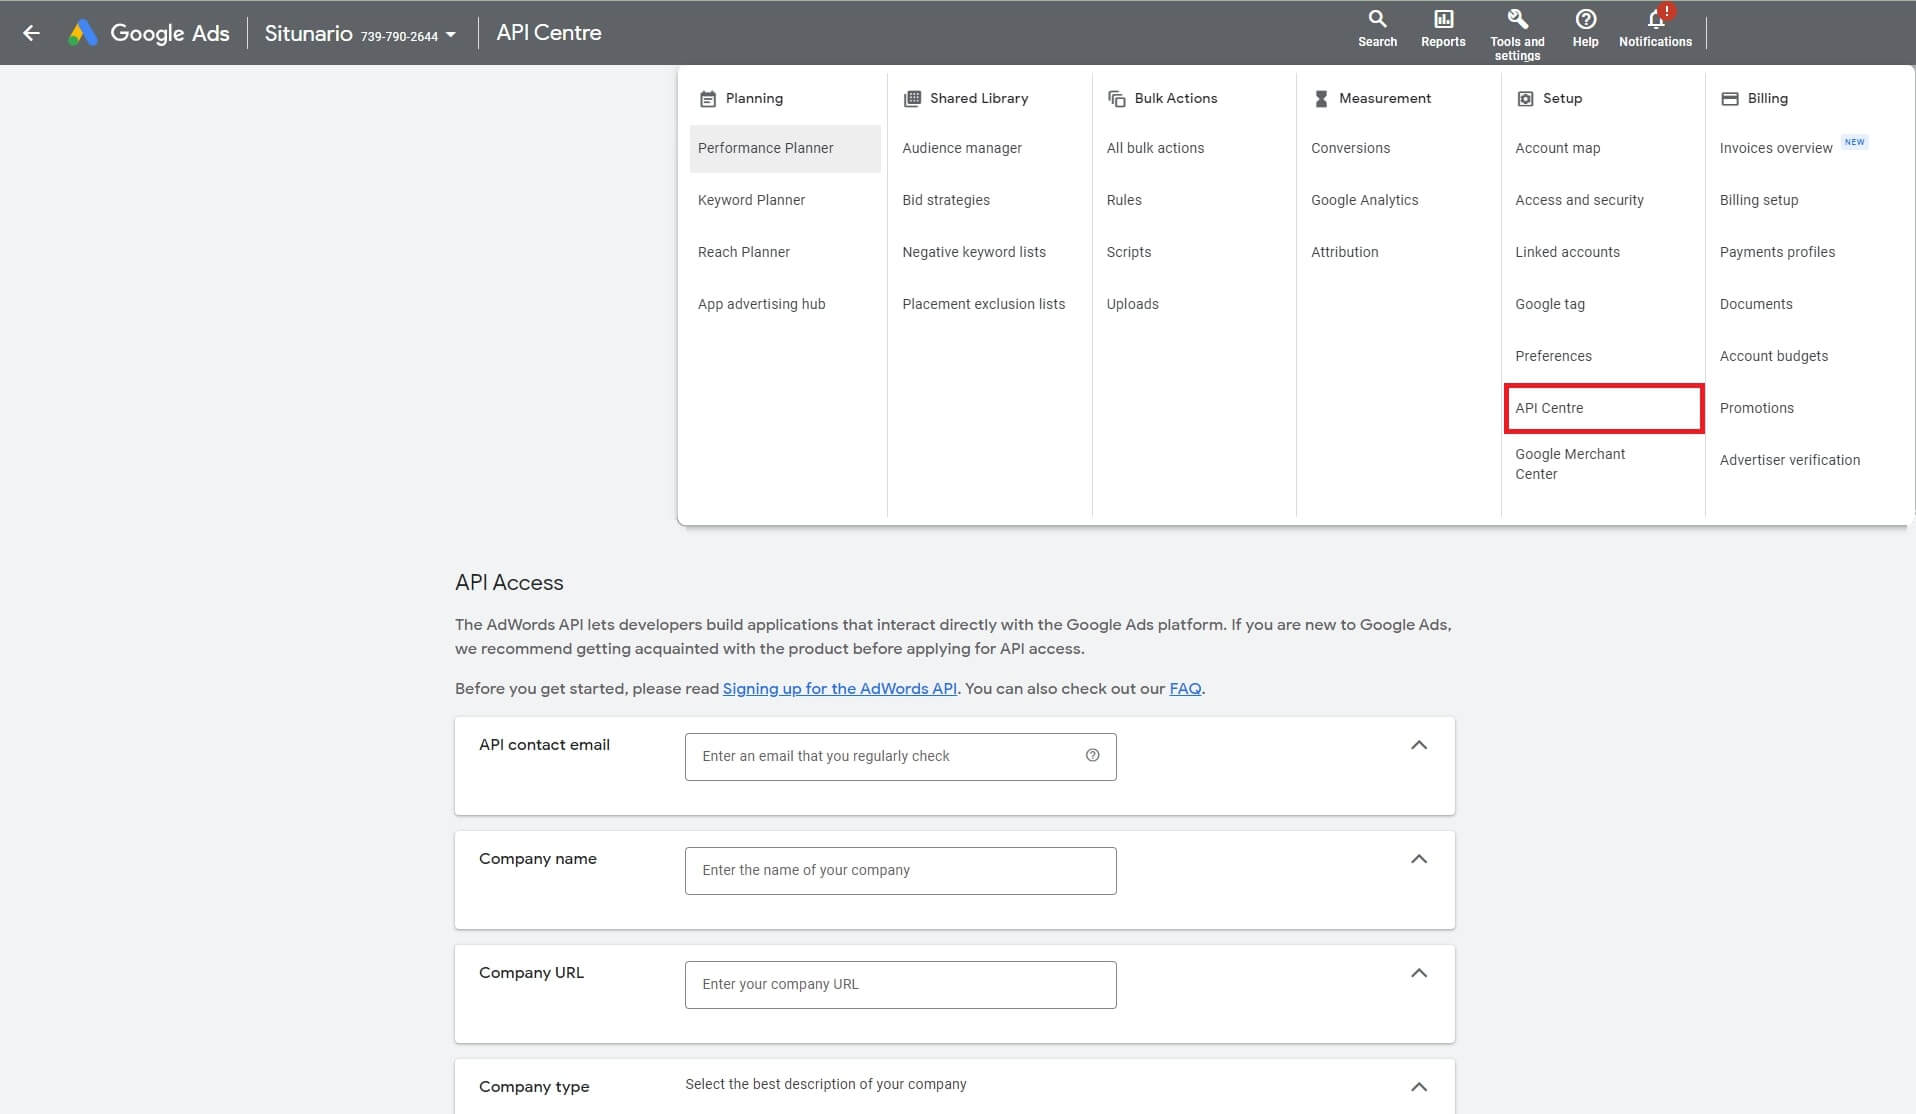The height and width of the screenshot is (1114, 1916).
Task: Click the Billing card icon
Action: 1730,99
